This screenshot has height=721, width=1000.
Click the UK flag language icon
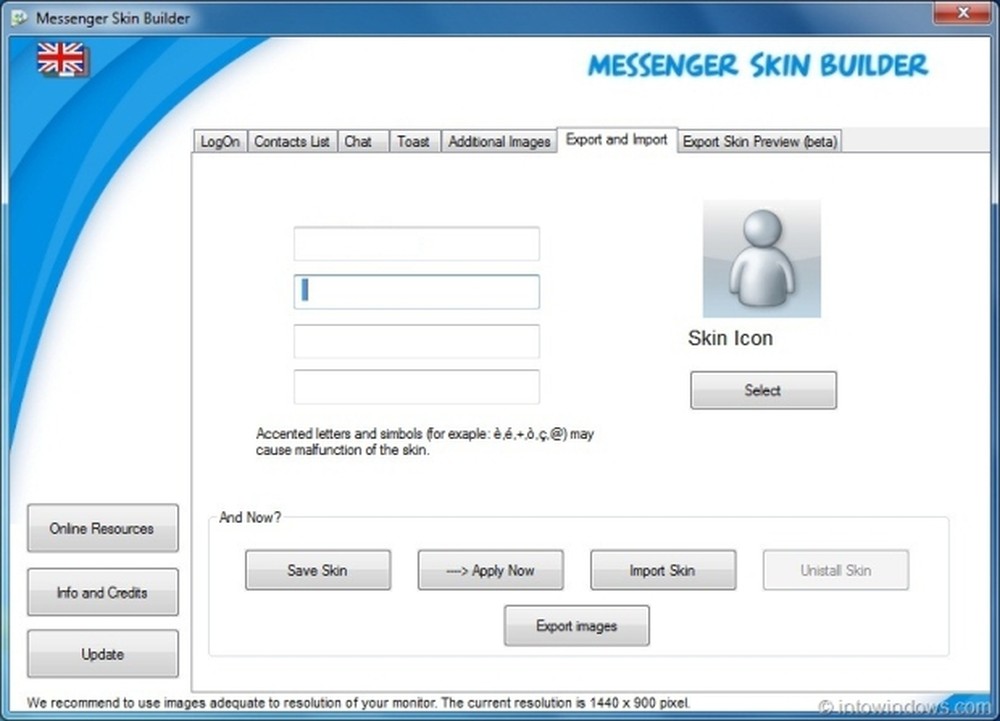click(60, 60)
